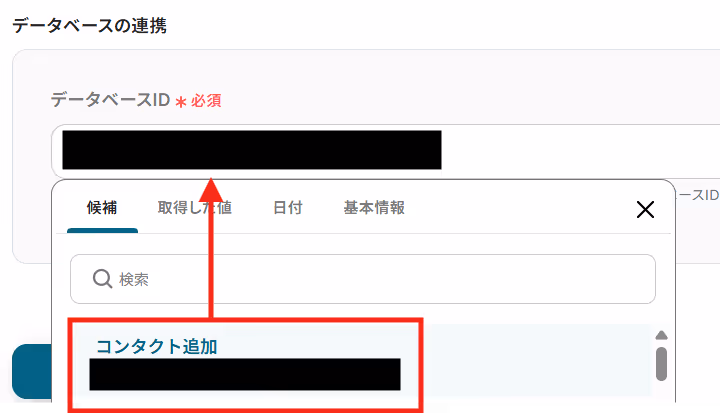
Task: Click the データベースの連携 heading
Action: [x=90, y=25]
